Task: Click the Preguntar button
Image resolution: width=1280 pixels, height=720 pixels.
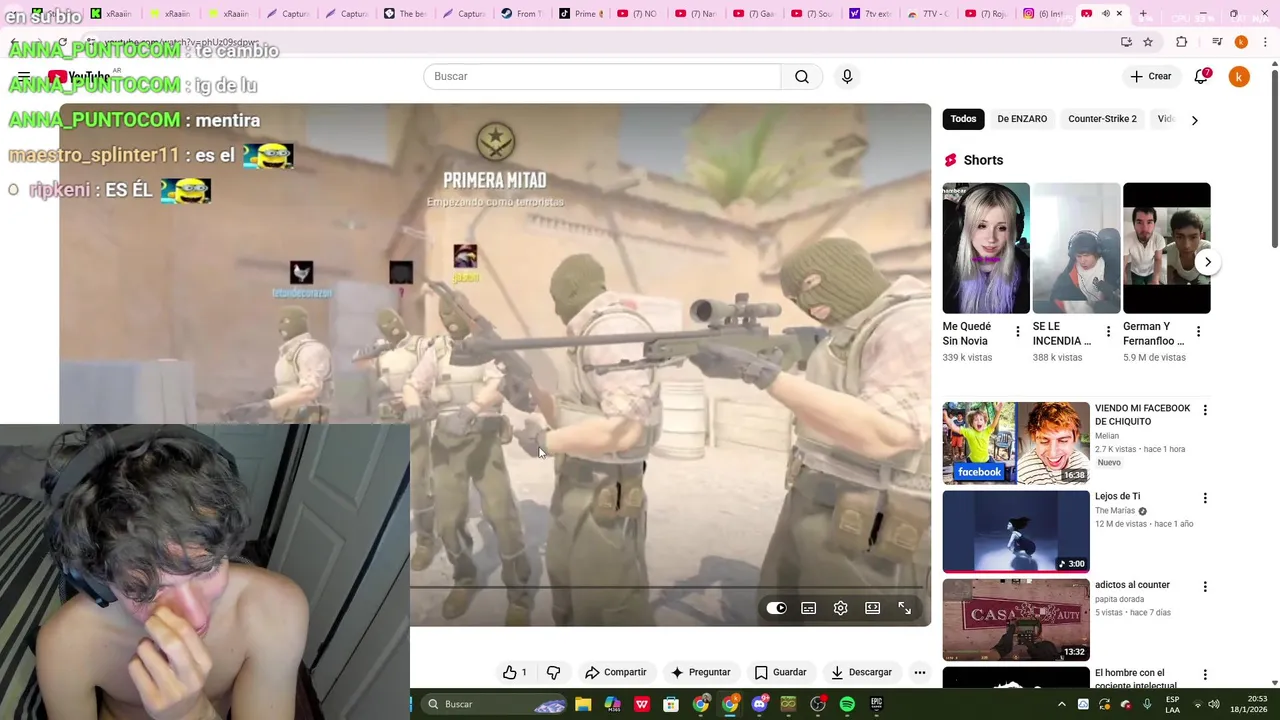Action: [700, 672]
